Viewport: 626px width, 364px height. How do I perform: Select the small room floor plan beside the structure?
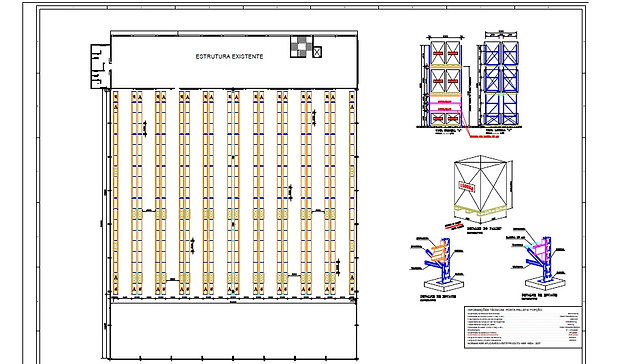click(100, 66)
